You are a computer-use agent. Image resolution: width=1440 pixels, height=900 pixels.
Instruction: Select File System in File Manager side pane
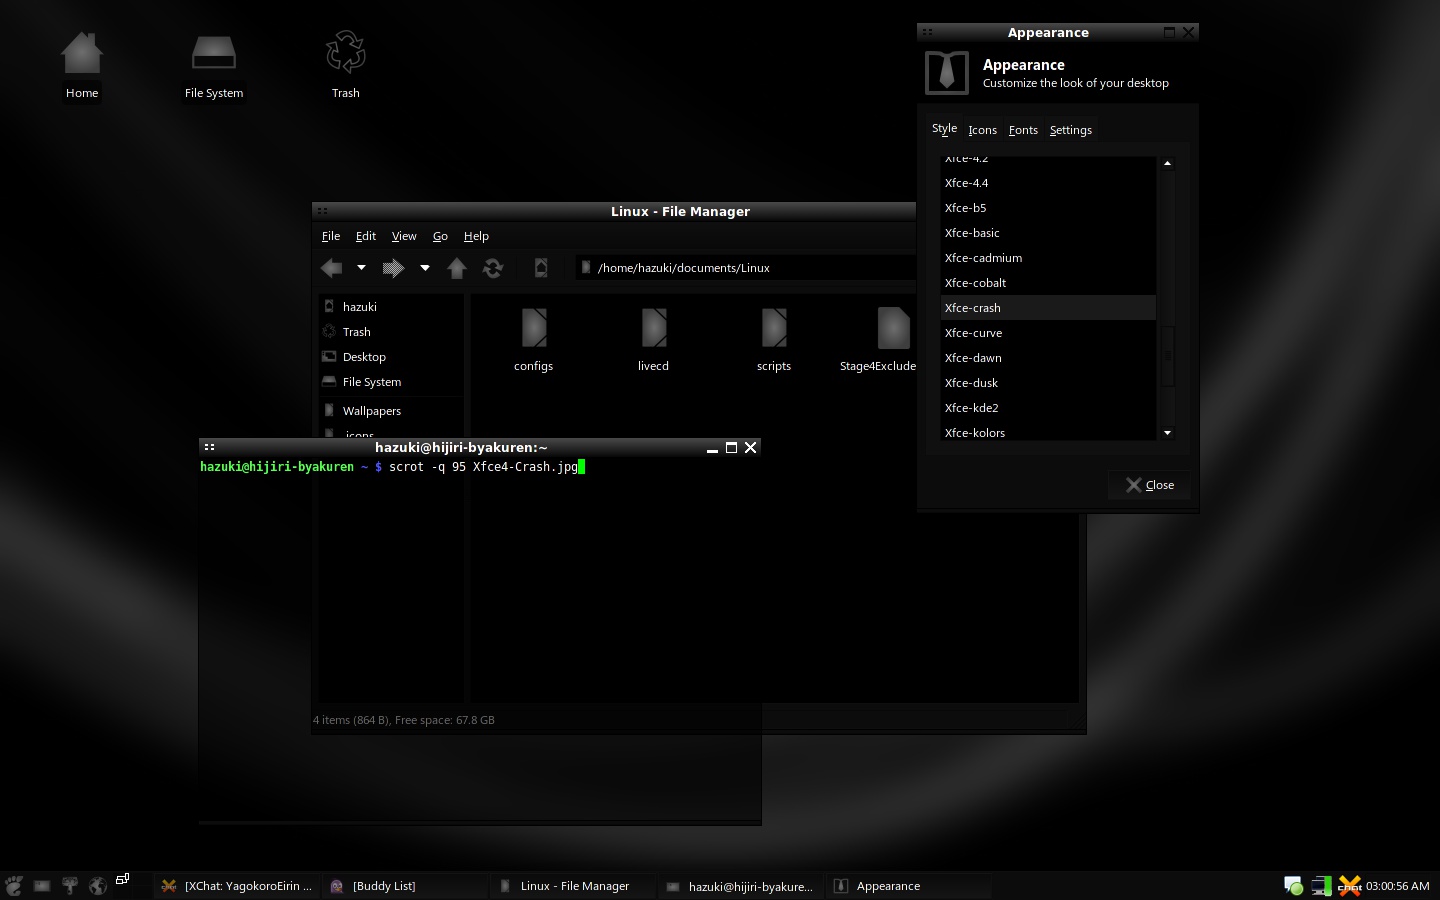click(391, 382)
